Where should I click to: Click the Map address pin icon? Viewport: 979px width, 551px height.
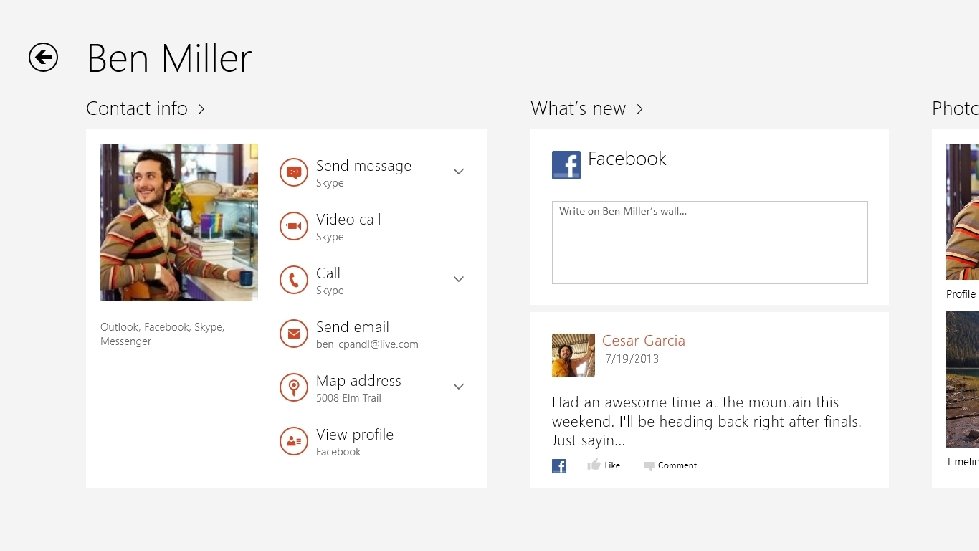click(x=293, y=388)
